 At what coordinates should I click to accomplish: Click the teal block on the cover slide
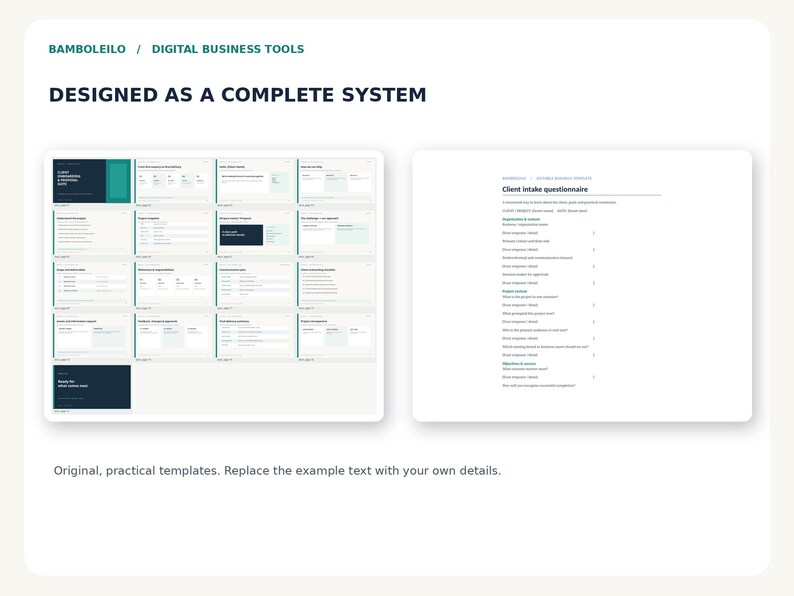tap(118, 181)
